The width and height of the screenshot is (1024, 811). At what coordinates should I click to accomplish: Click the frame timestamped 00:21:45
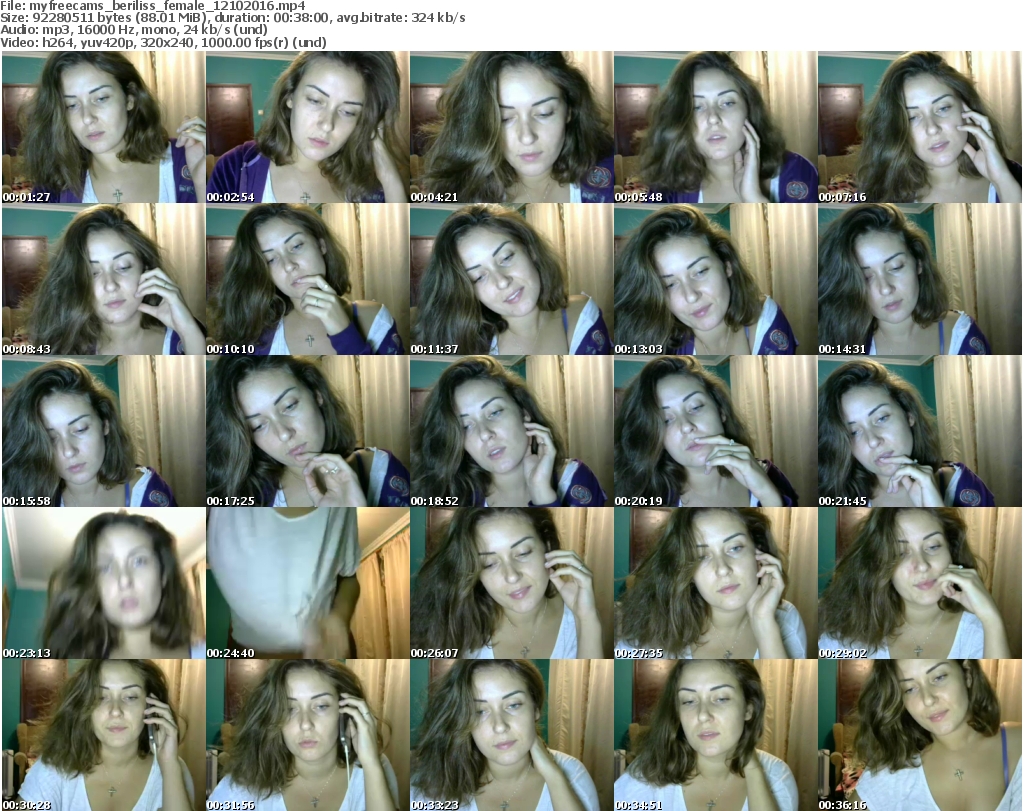(x=919, y=431)
